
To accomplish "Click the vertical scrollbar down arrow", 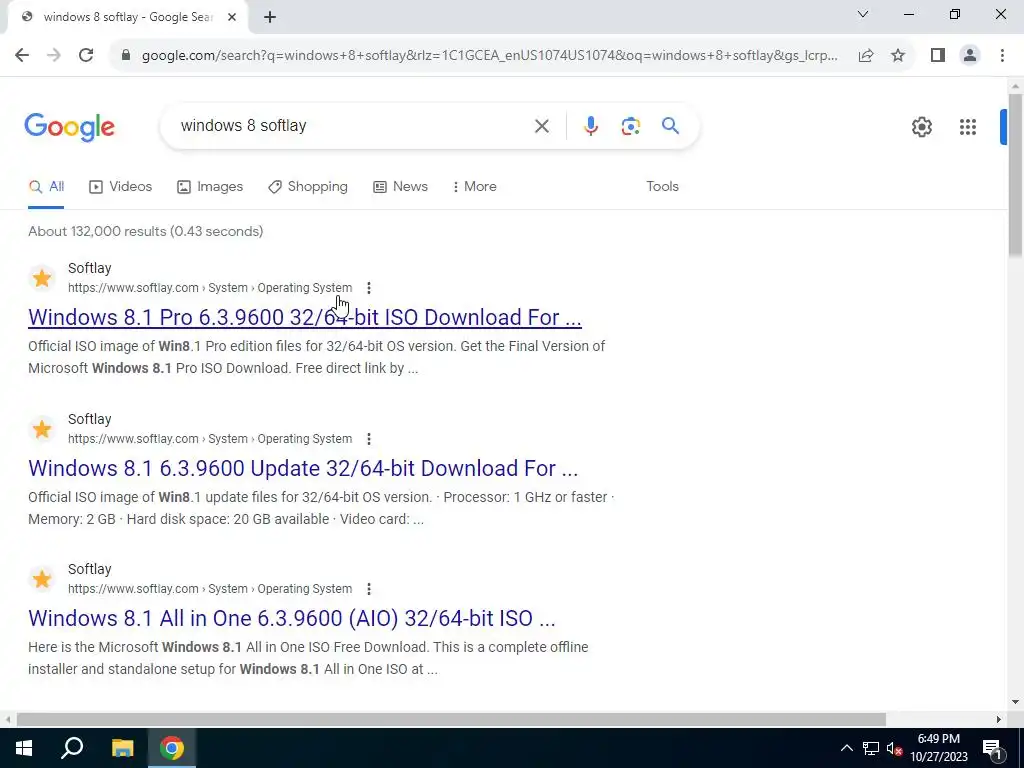I will coord(1015,702).
